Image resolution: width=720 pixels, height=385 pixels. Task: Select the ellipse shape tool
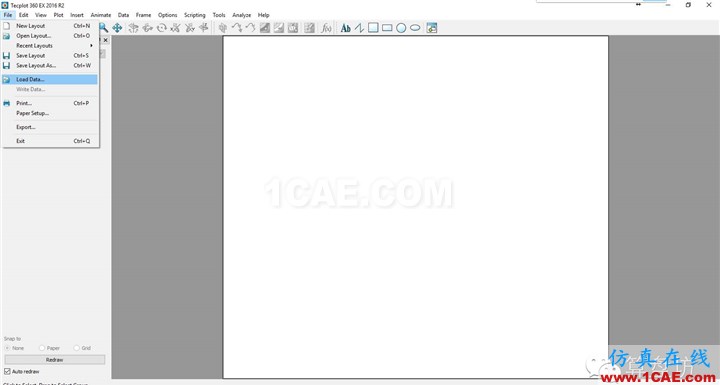pos(415,28)
